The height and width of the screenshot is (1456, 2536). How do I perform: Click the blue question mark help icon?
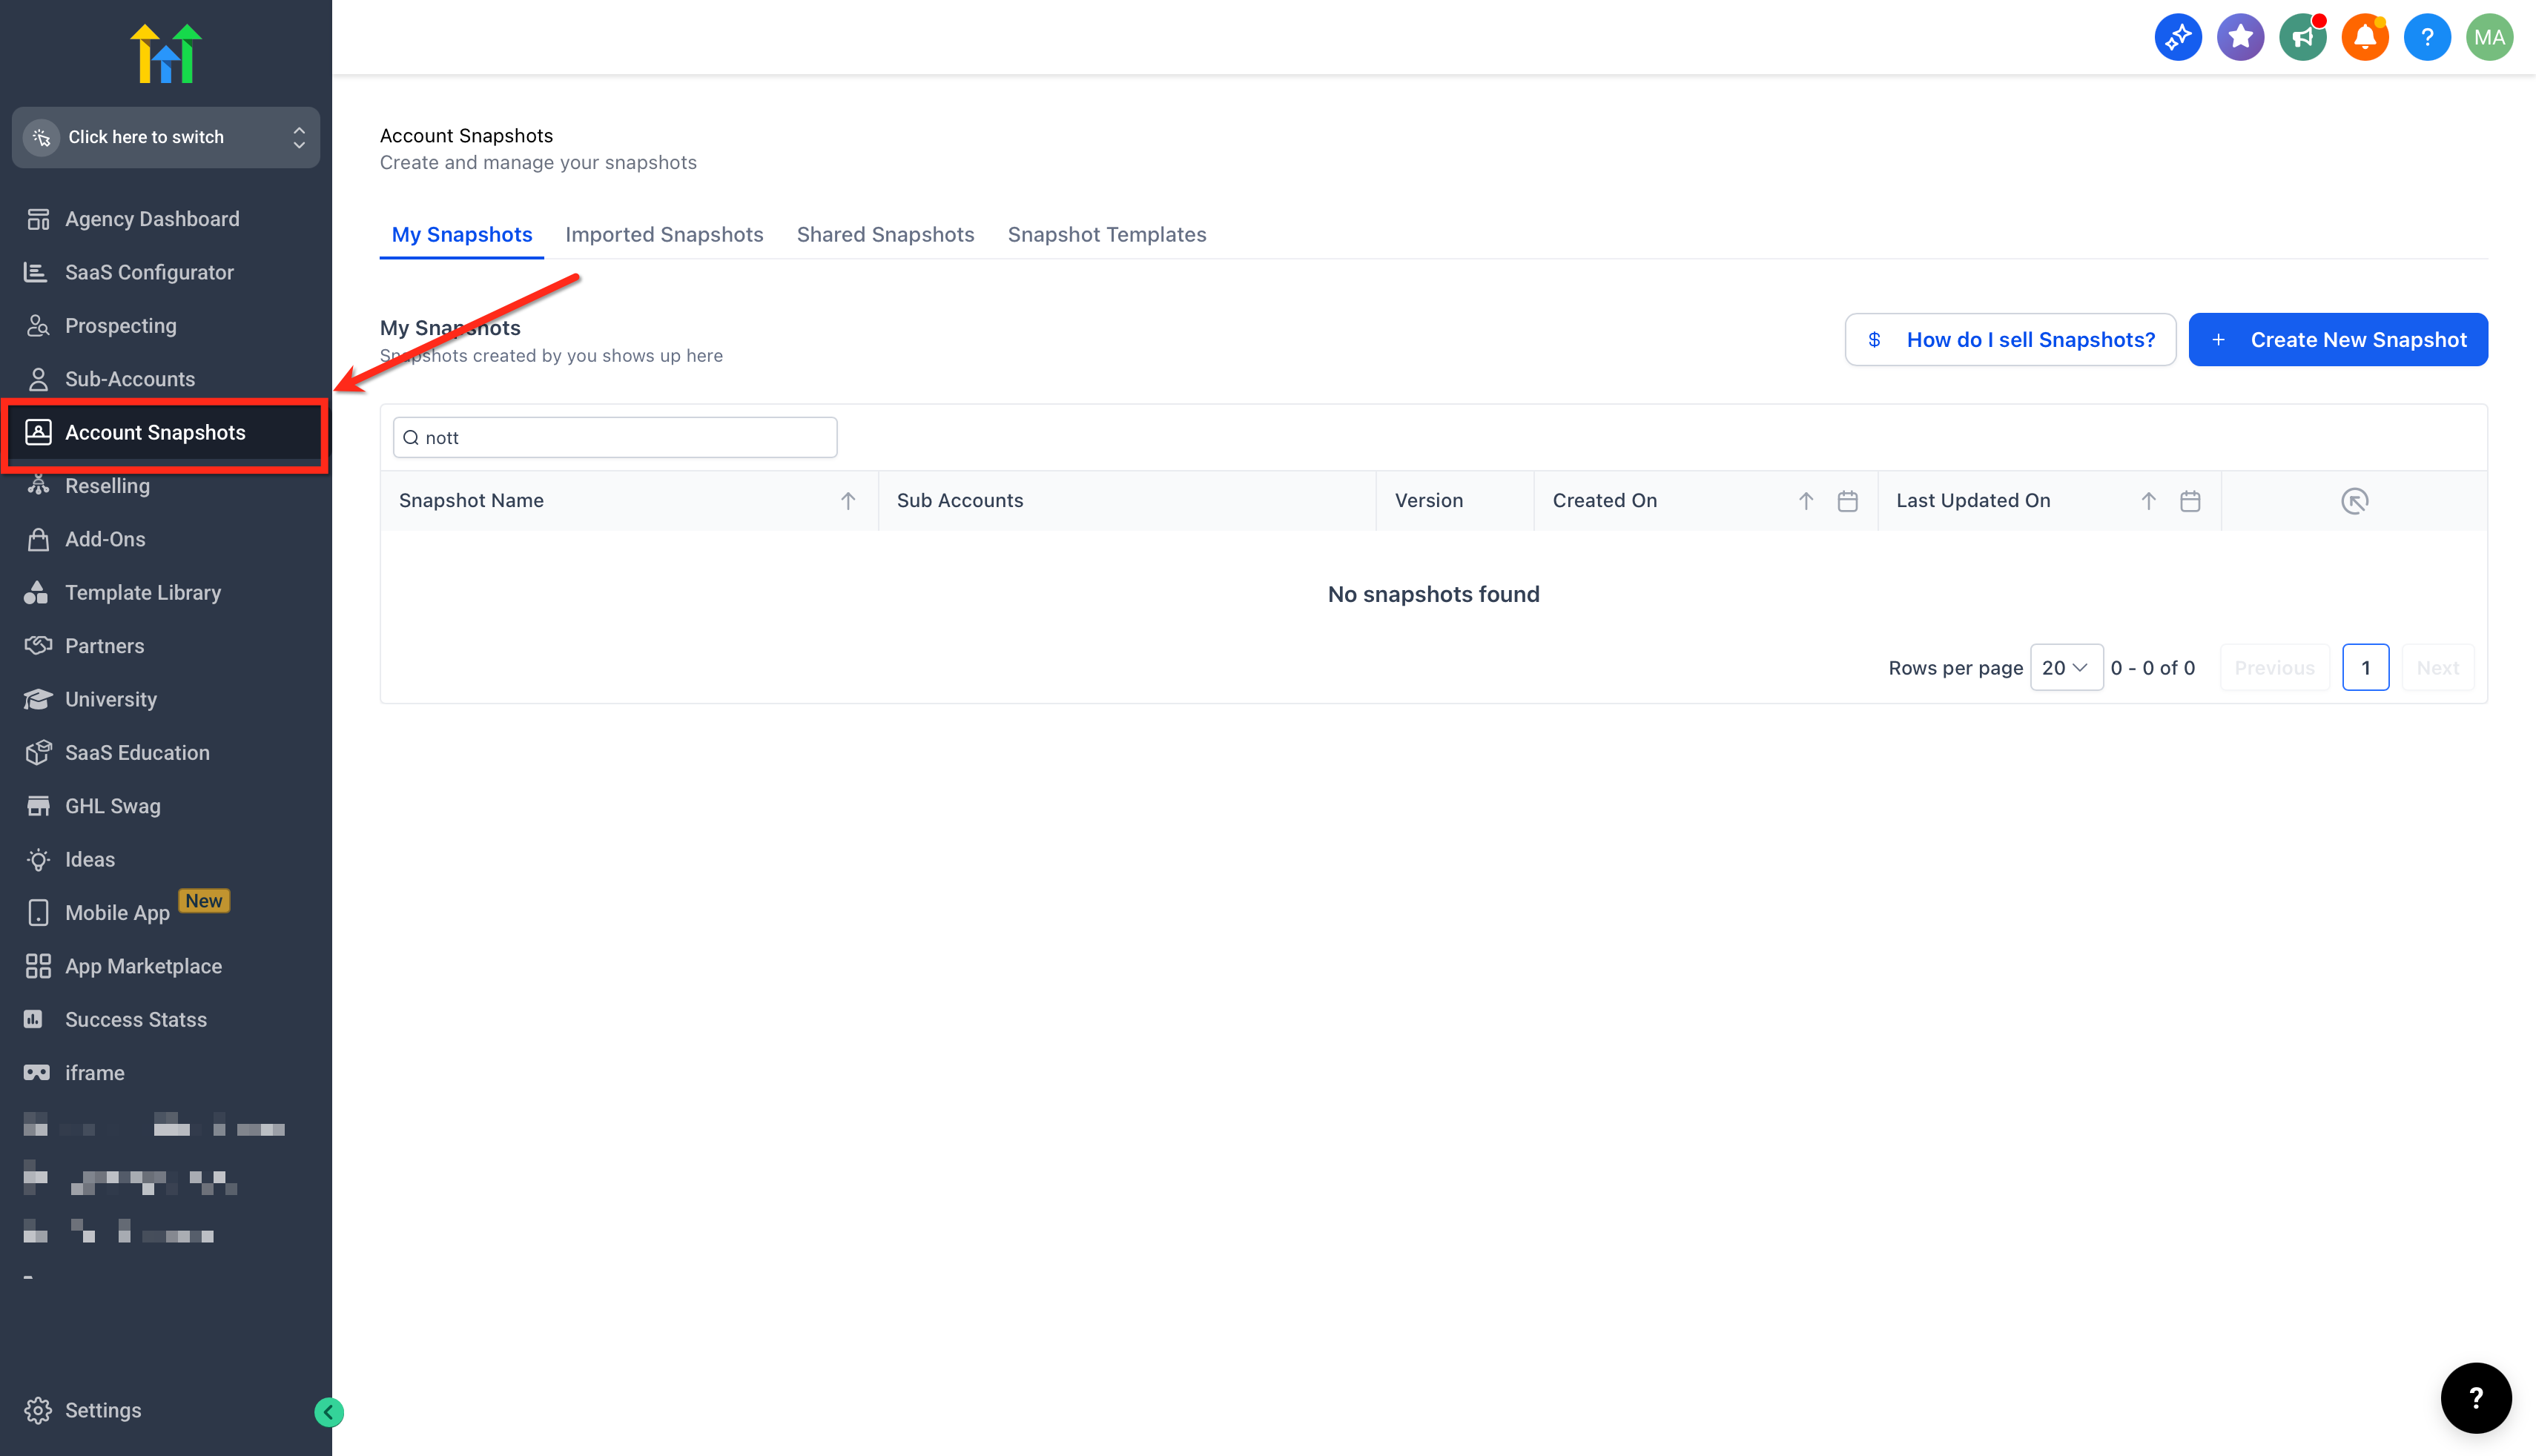2426,37
